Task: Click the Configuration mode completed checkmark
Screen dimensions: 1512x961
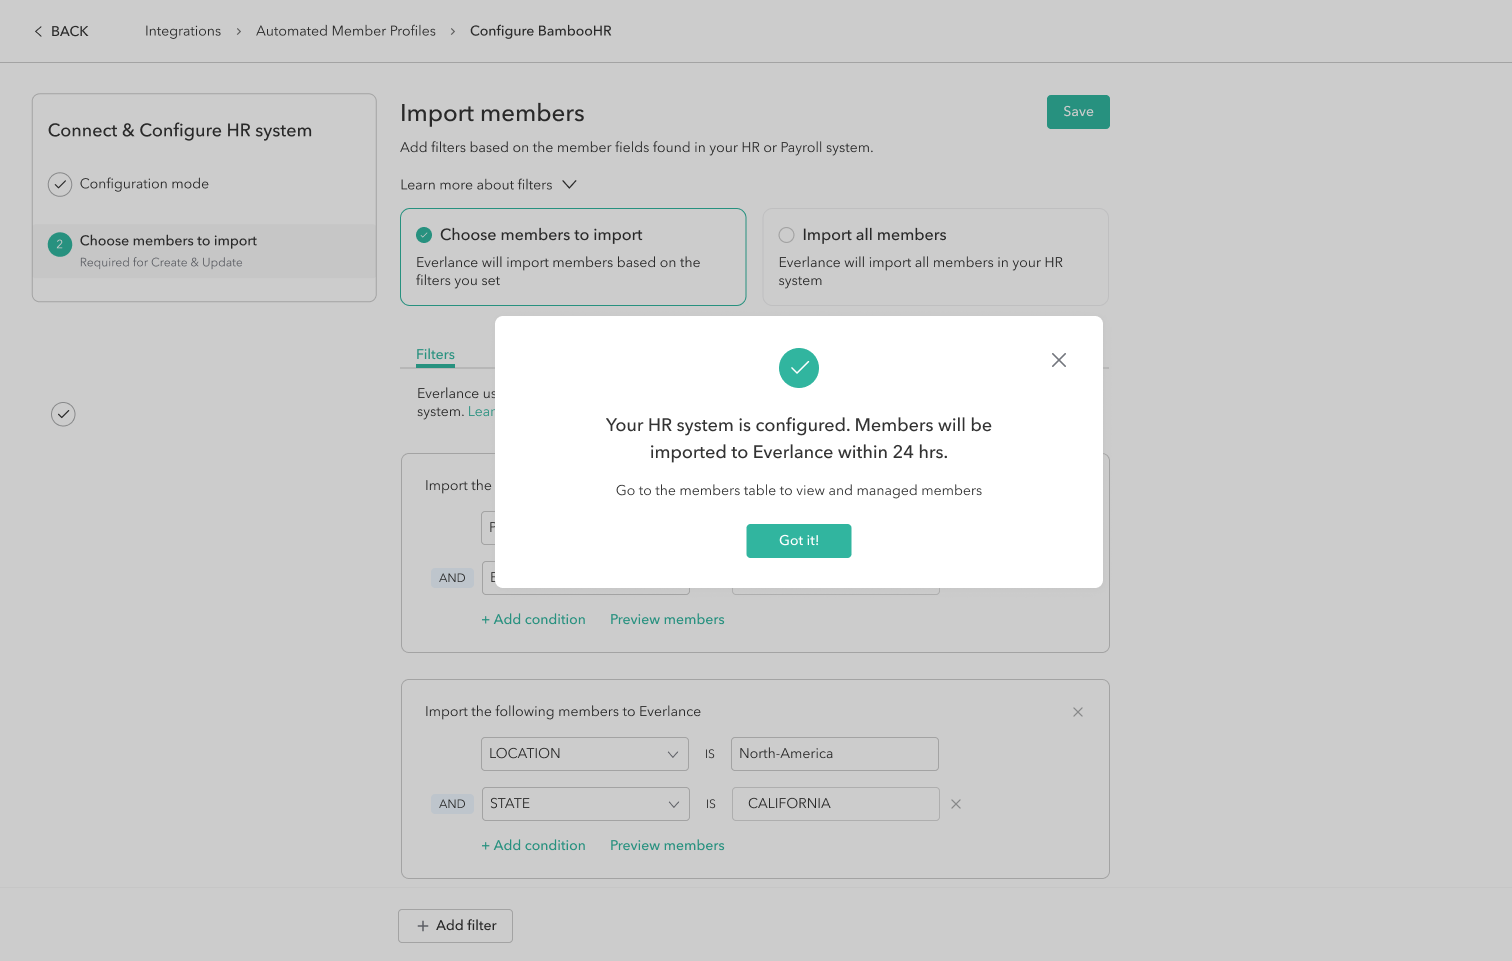Action: click(60, 184)
